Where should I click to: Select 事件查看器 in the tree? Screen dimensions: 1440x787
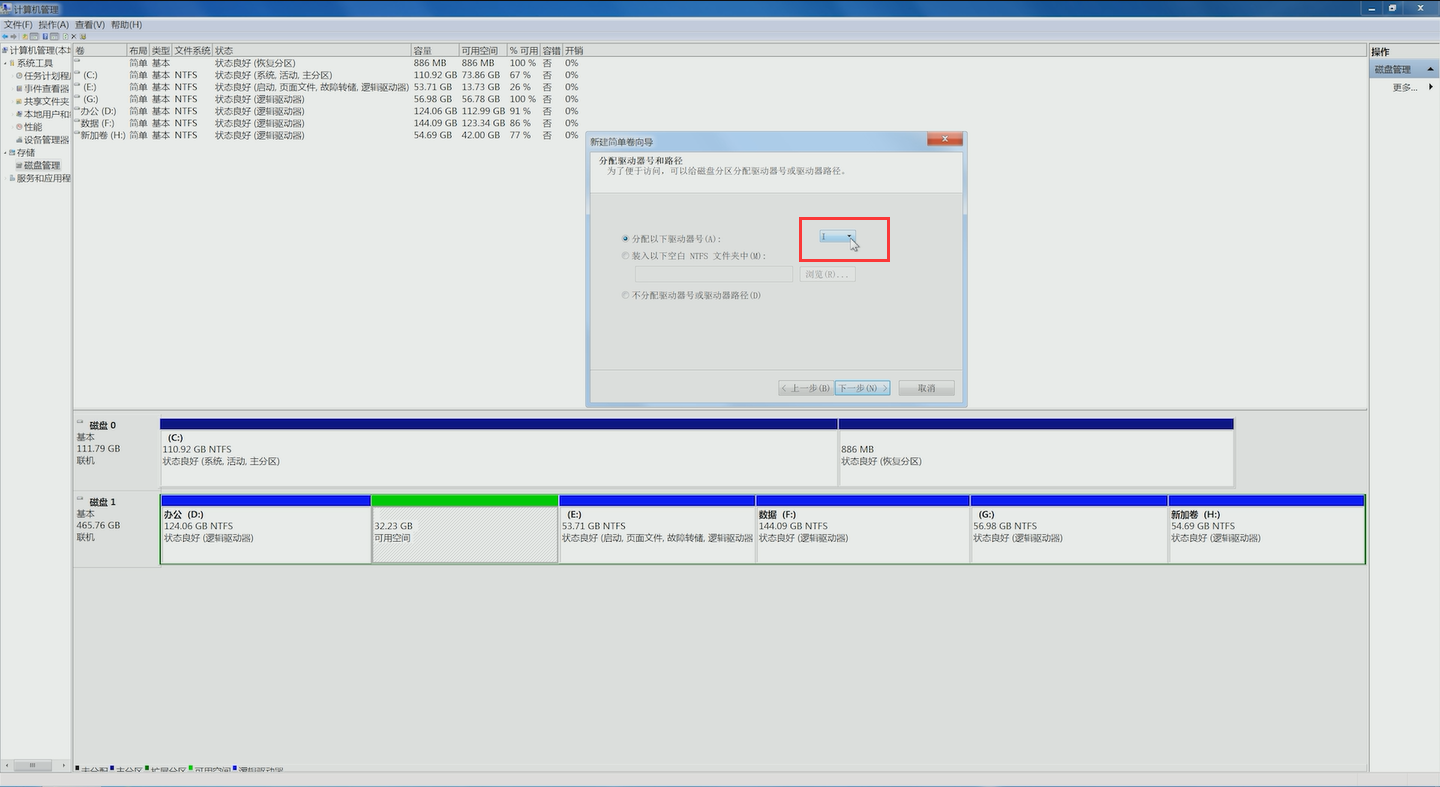(x=47, y=88)
